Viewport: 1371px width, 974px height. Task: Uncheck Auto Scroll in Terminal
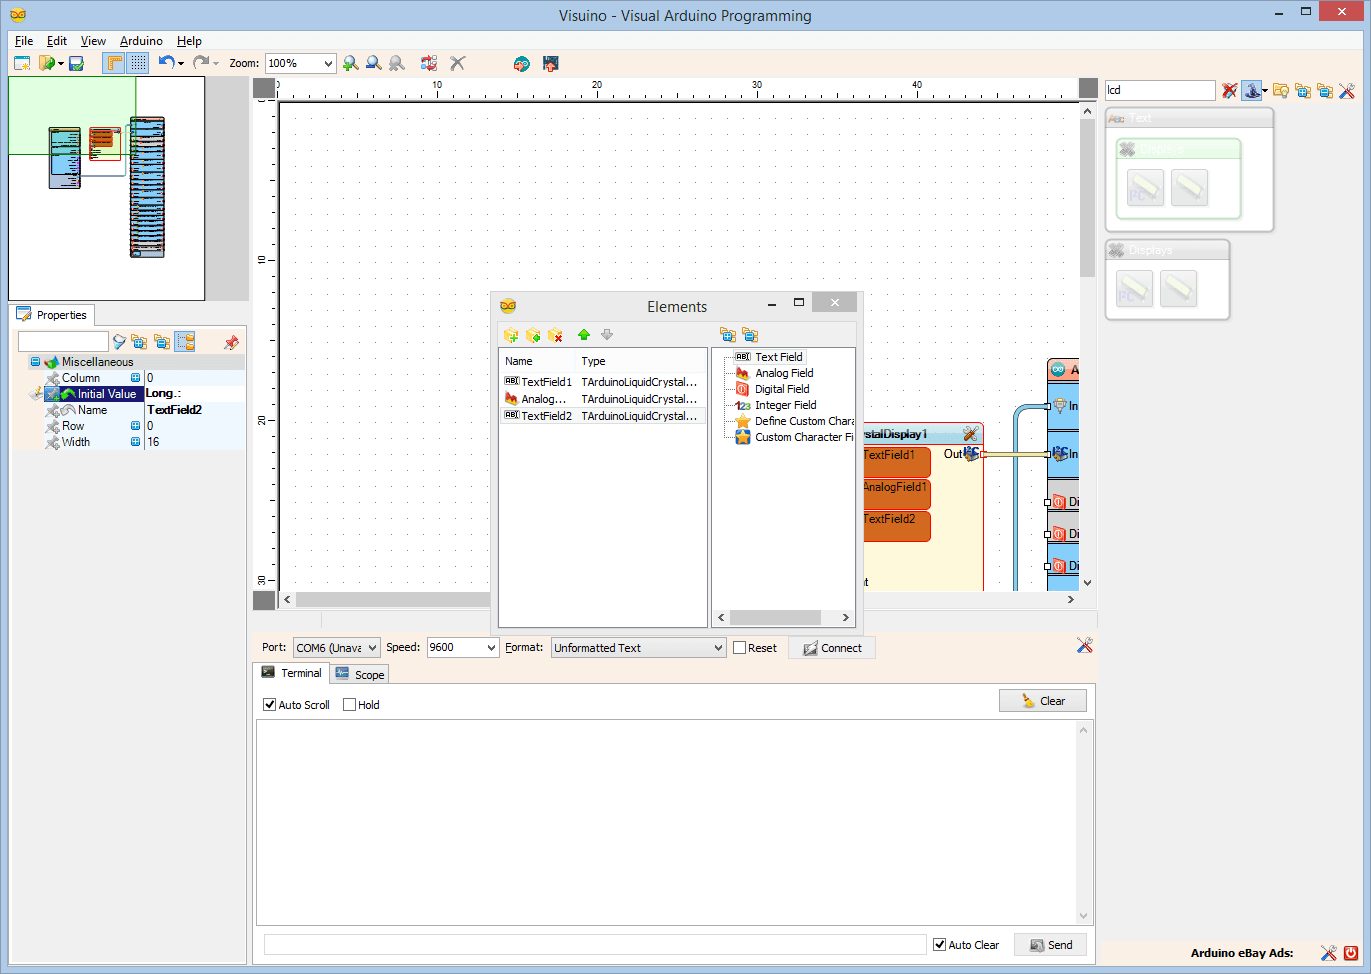269,704
